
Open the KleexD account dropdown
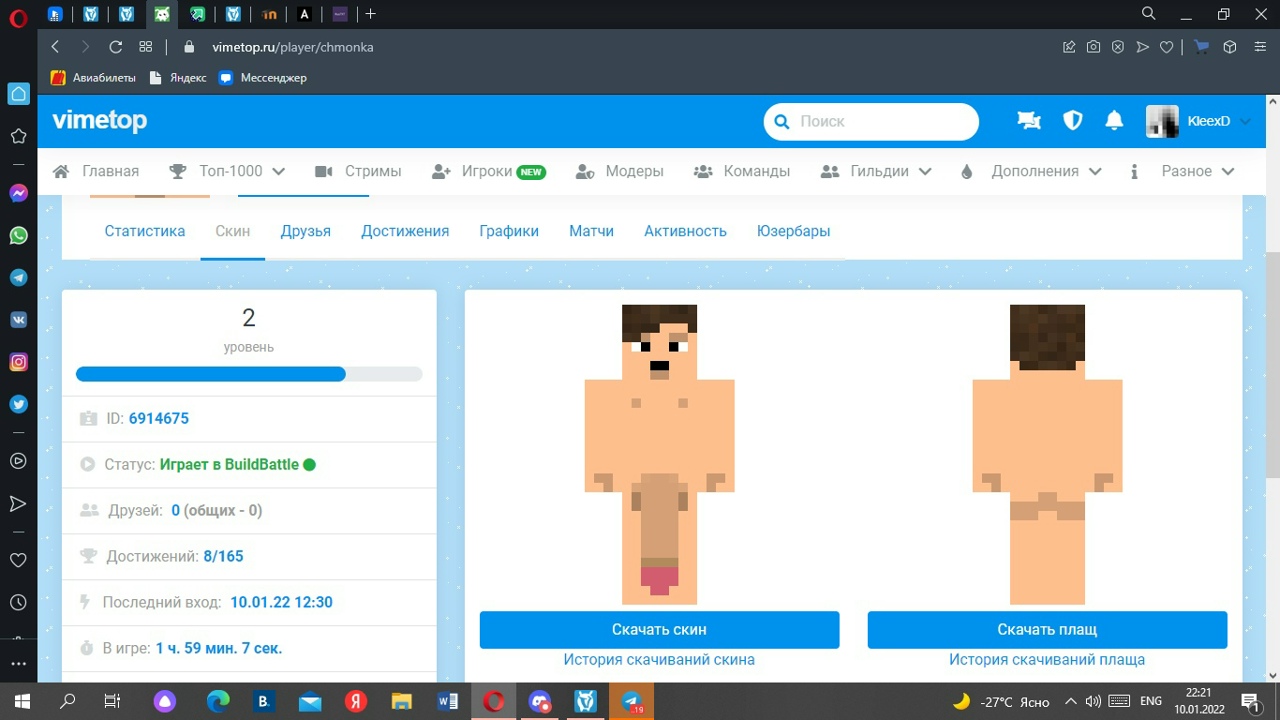[1208, 120]
